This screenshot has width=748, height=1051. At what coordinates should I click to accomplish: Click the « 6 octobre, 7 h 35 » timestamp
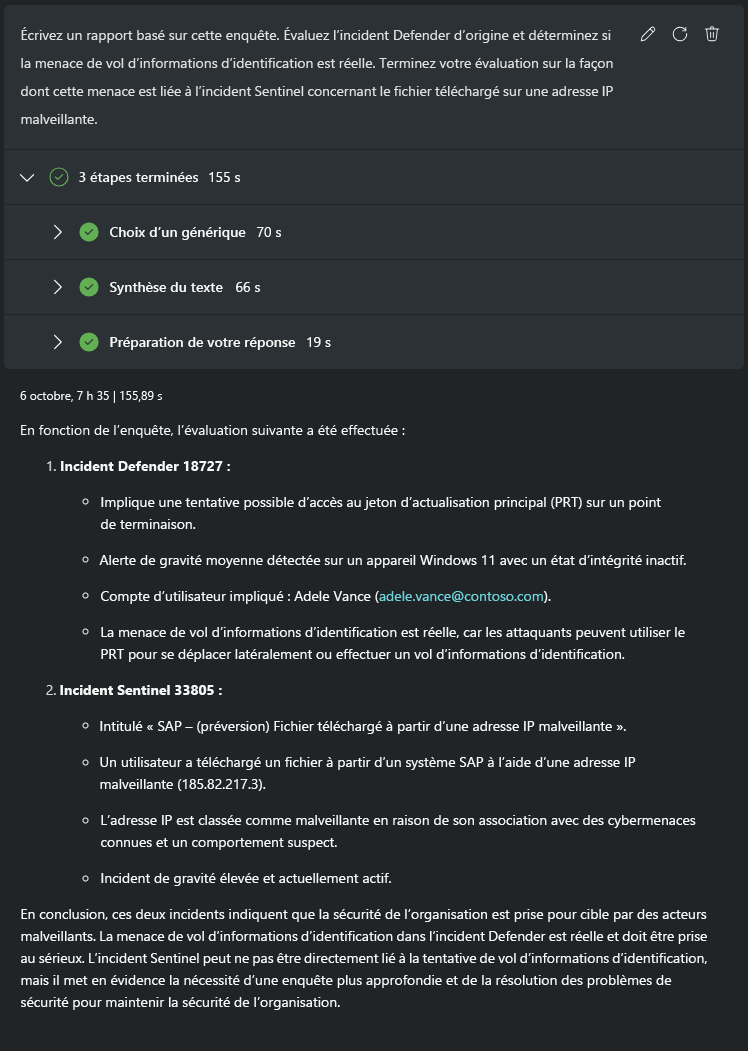[60, 395]
